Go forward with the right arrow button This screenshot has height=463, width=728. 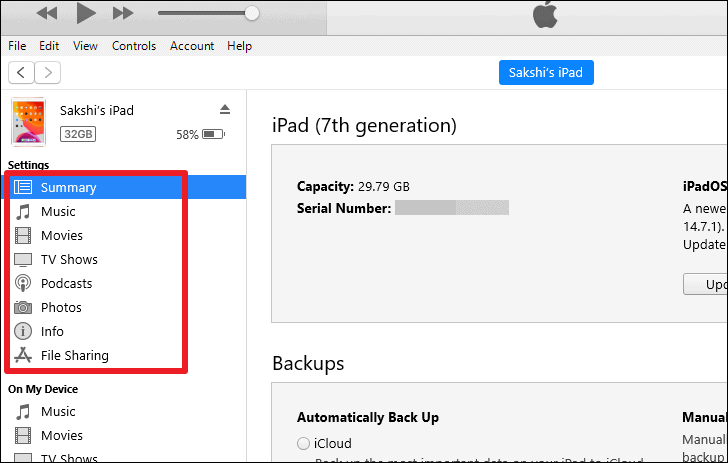click(47, 72)
